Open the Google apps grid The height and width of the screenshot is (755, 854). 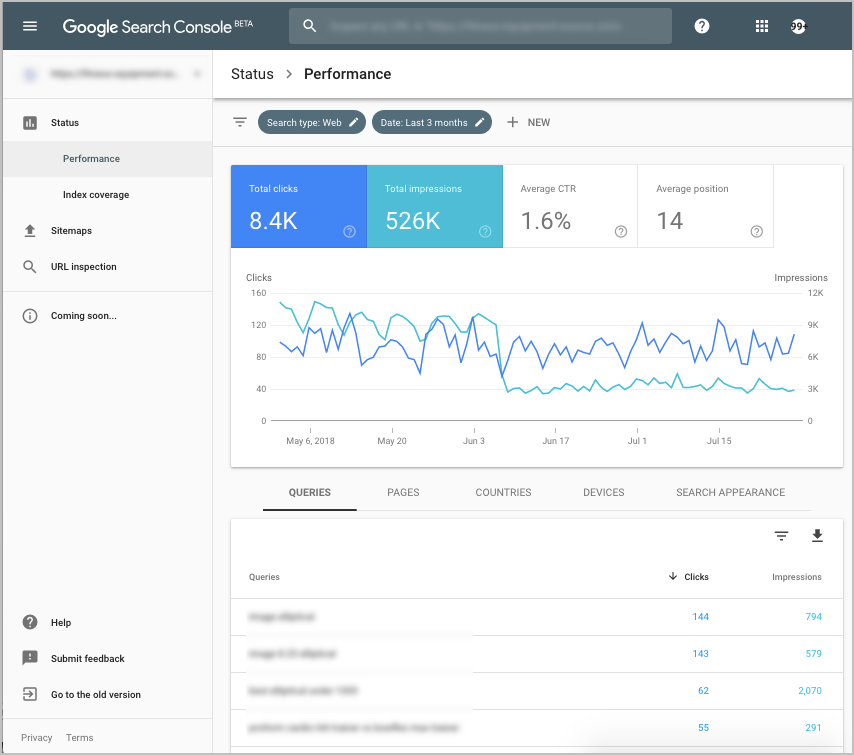[761, 26]
